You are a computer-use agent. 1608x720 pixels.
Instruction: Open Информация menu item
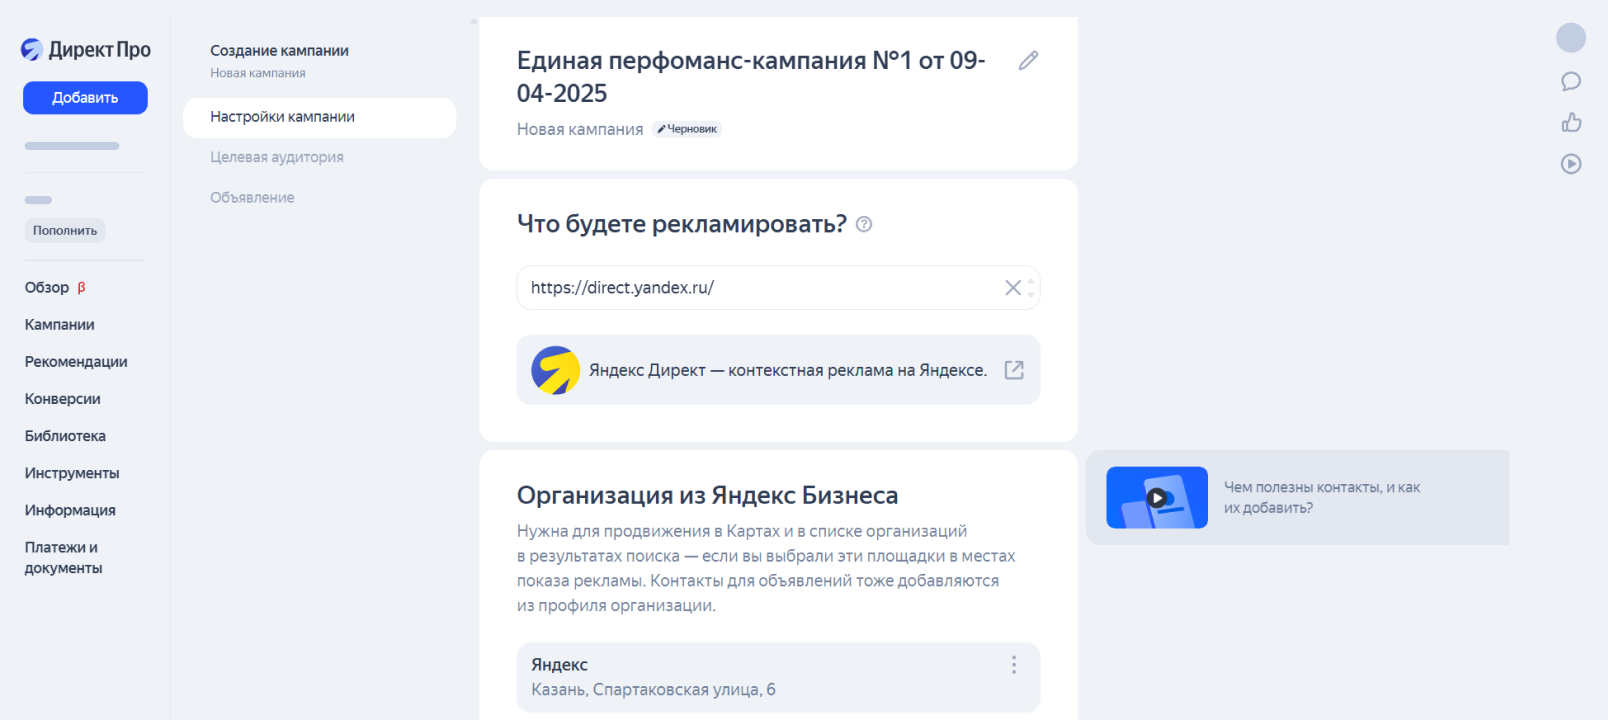pos(70,510)
